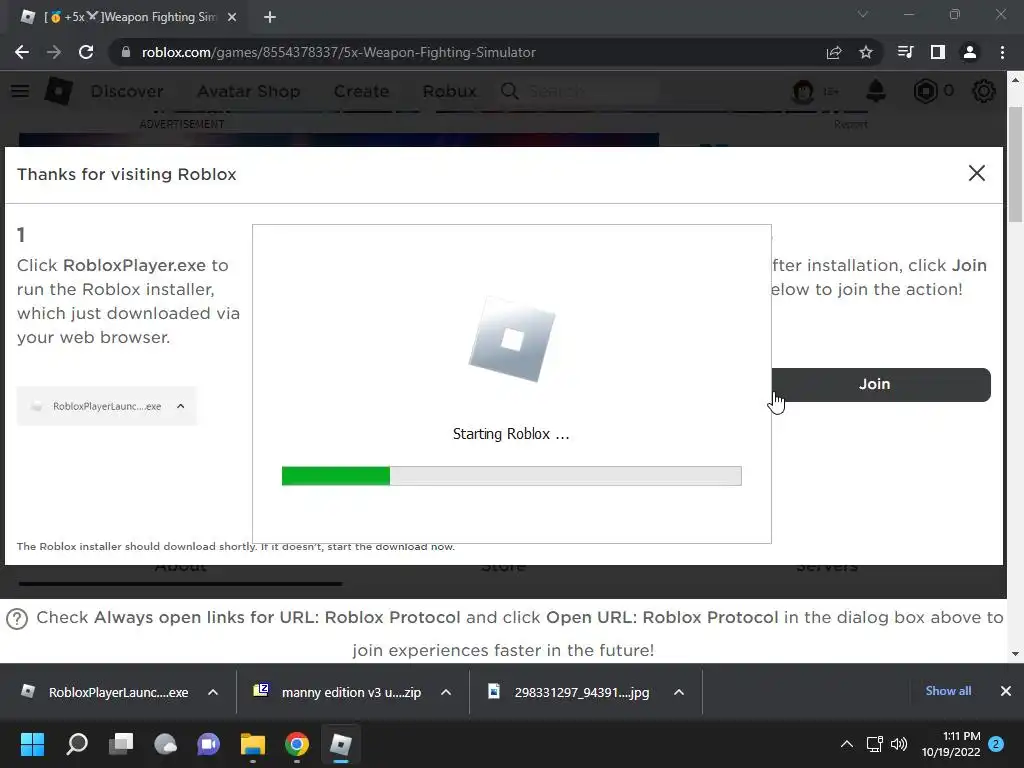The image size is (1024, 768).
Task: Open the weather widgets taskbar icon
Action: point(165,744)
